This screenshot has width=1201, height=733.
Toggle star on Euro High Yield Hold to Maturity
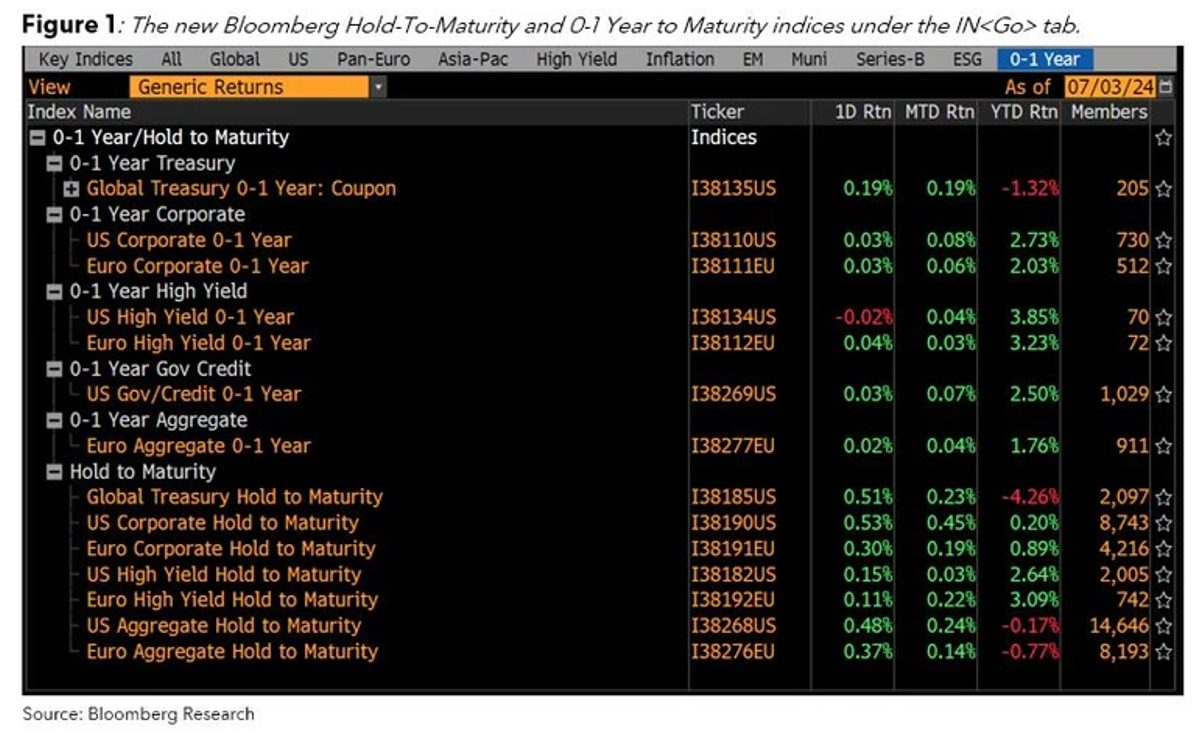[x=1163, y=601]
